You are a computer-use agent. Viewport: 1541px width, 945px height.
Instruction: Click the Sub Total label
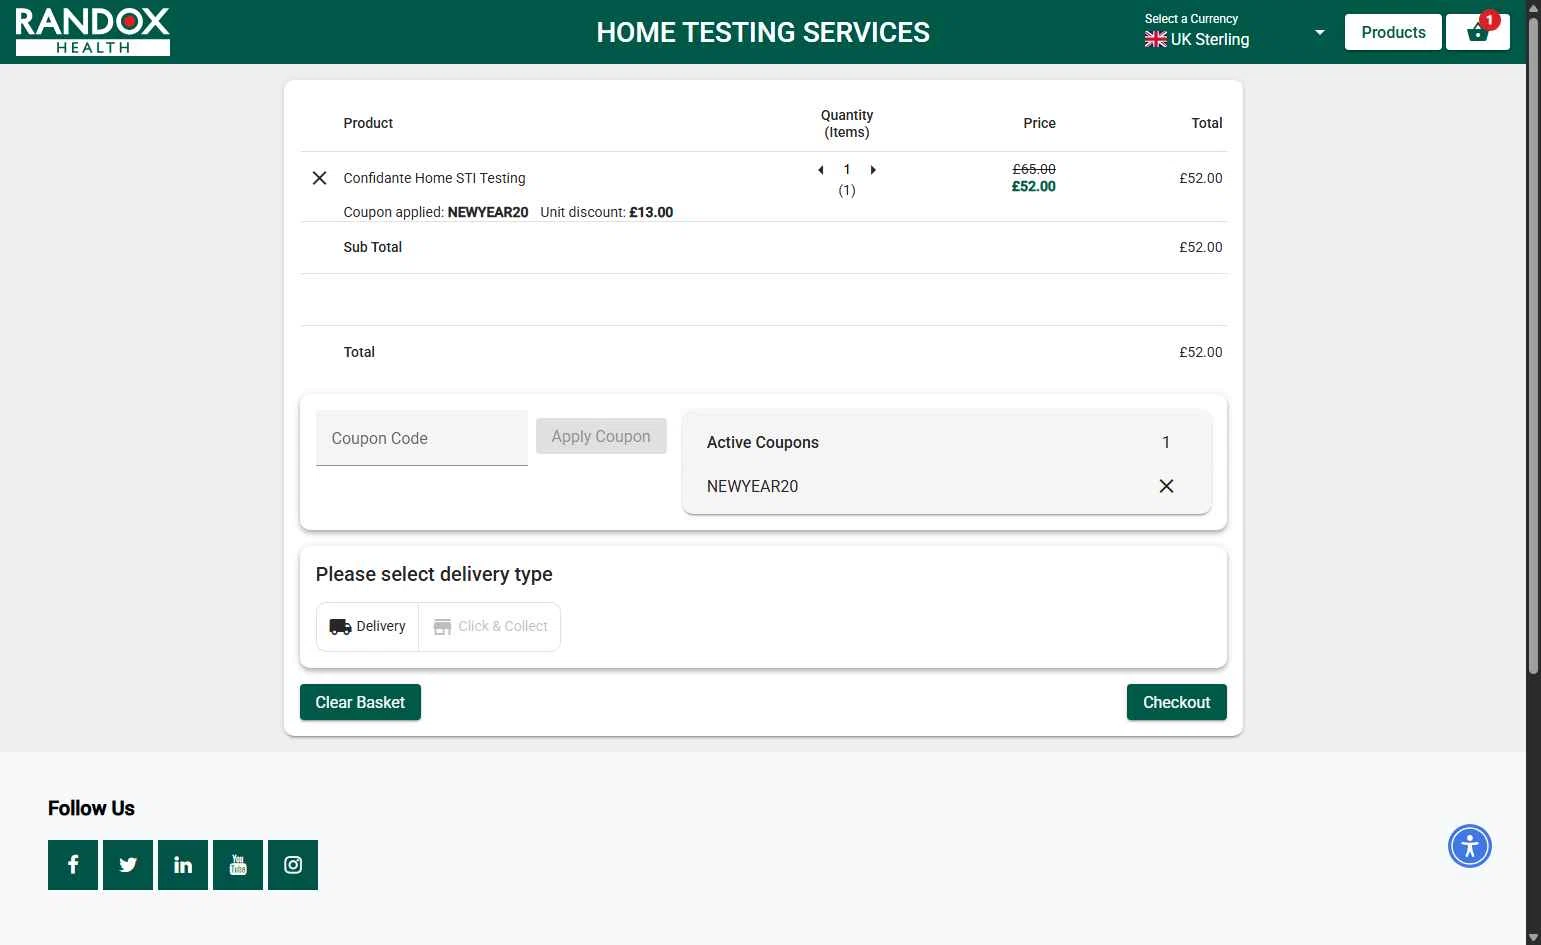point(373,247)
